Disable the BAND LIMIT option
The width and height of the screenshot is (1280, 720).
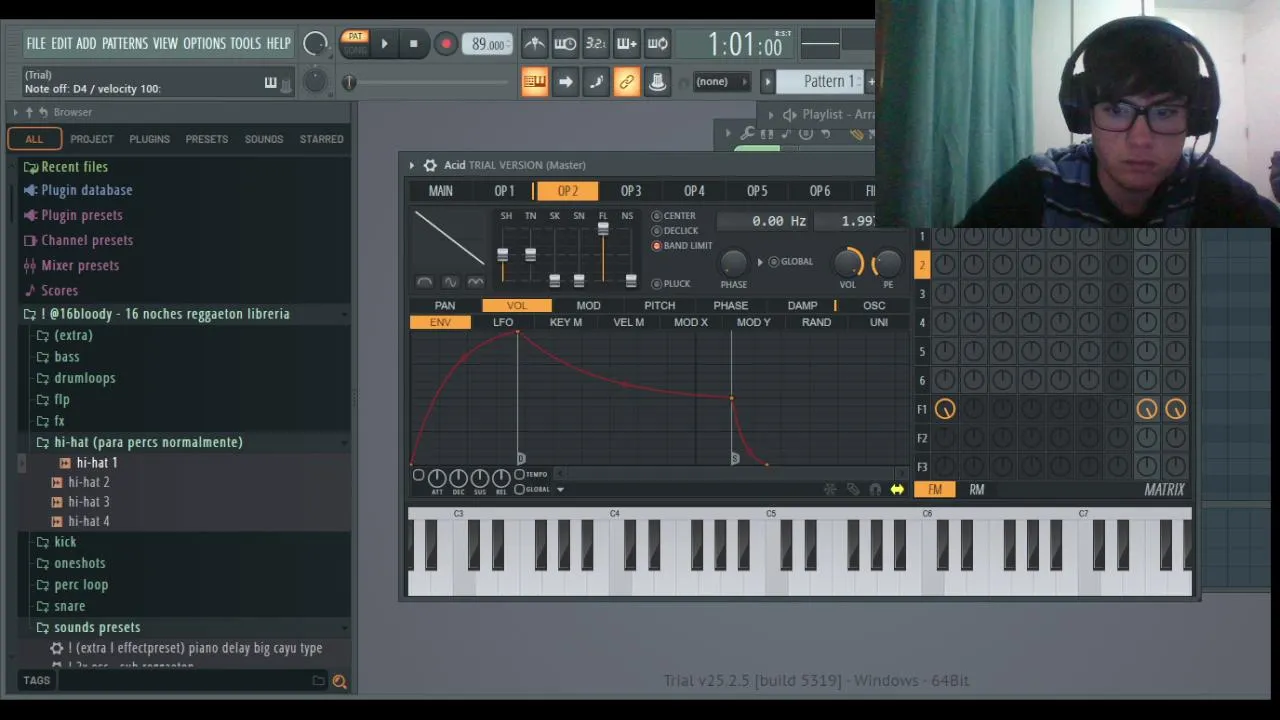pyautogui.click(x=682, y=246)
